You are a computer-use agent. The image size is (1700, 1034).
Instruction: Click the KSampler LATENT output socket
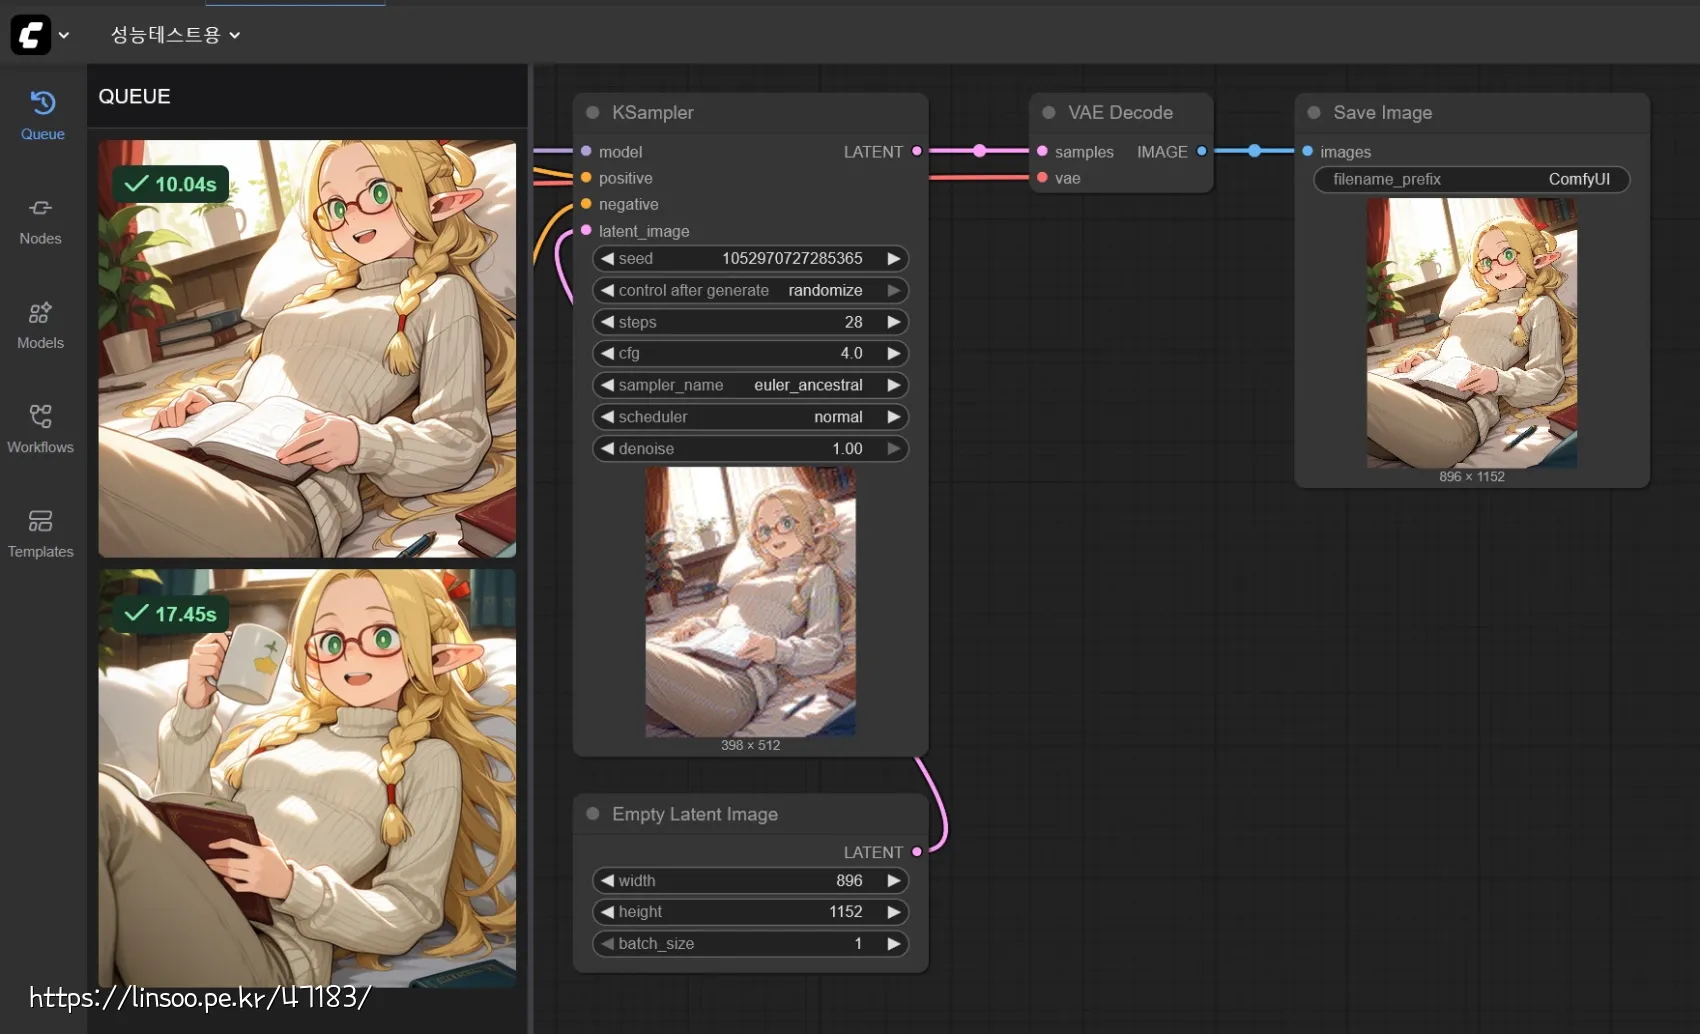click(x=916, y=151)
